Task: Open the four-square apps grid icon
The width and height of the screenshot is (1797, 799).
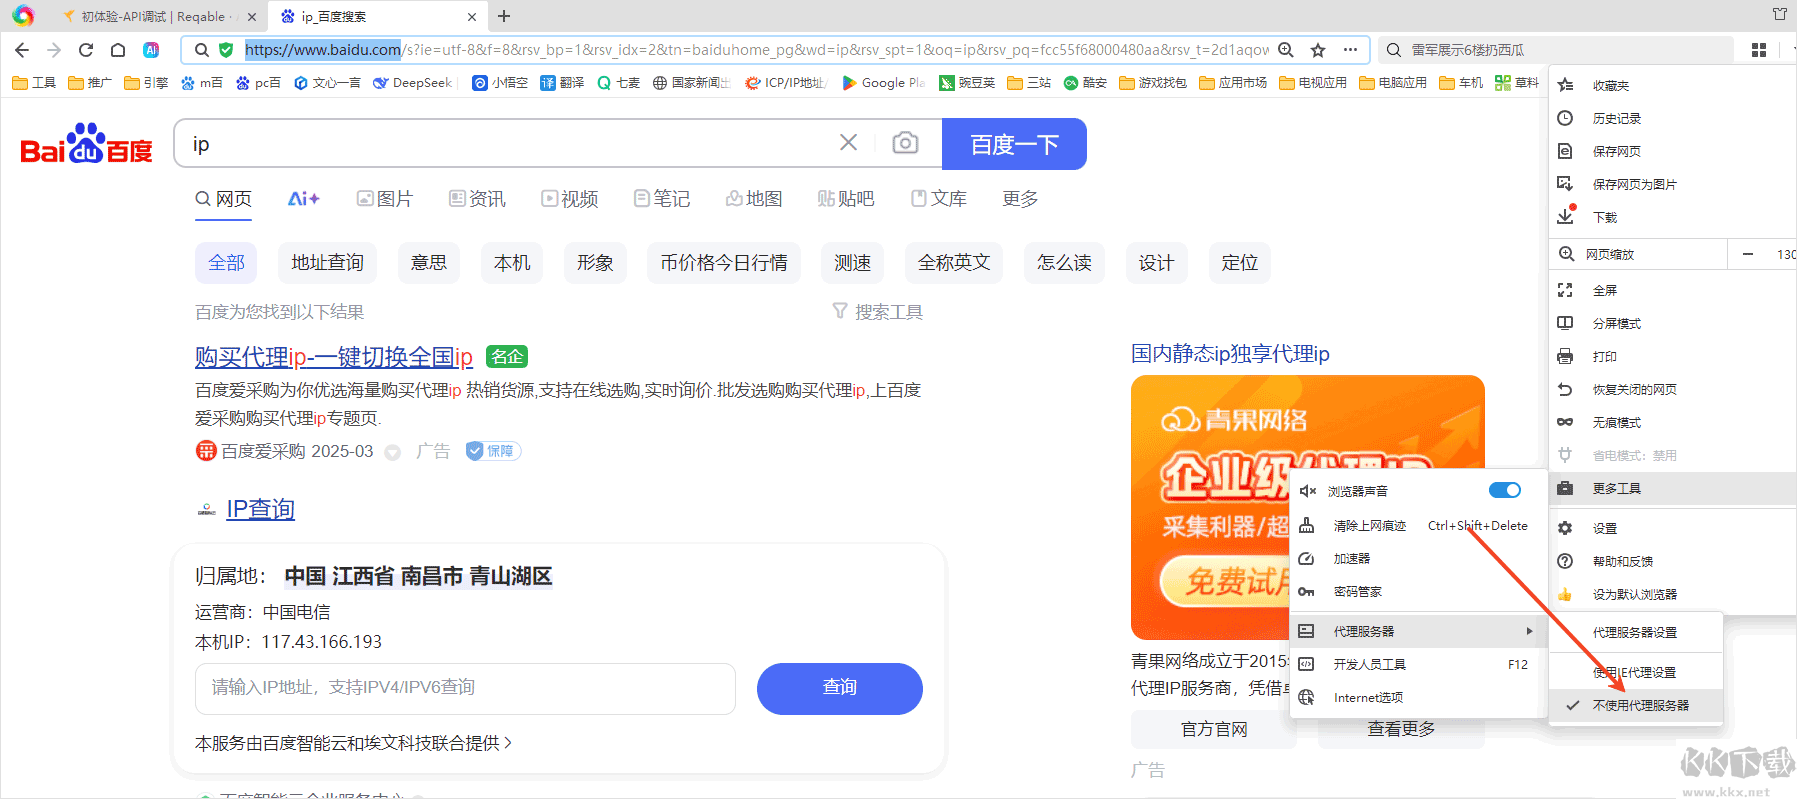Action: [x=1759, y=50]
